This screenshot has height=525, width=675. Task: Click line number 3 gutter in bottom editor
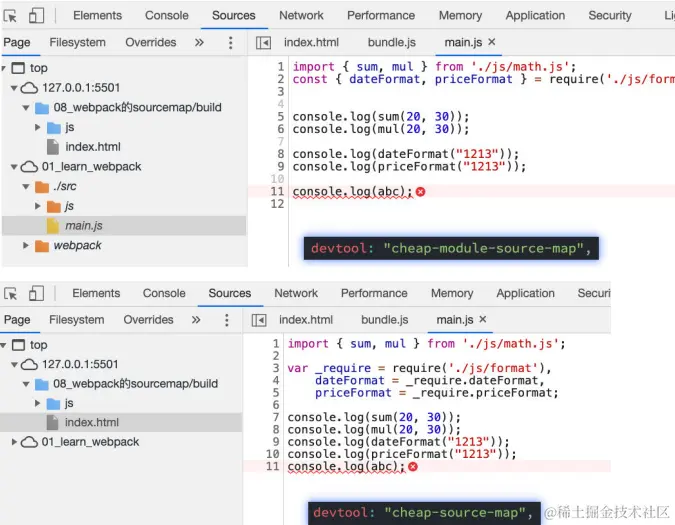click(x=276, y=368)
